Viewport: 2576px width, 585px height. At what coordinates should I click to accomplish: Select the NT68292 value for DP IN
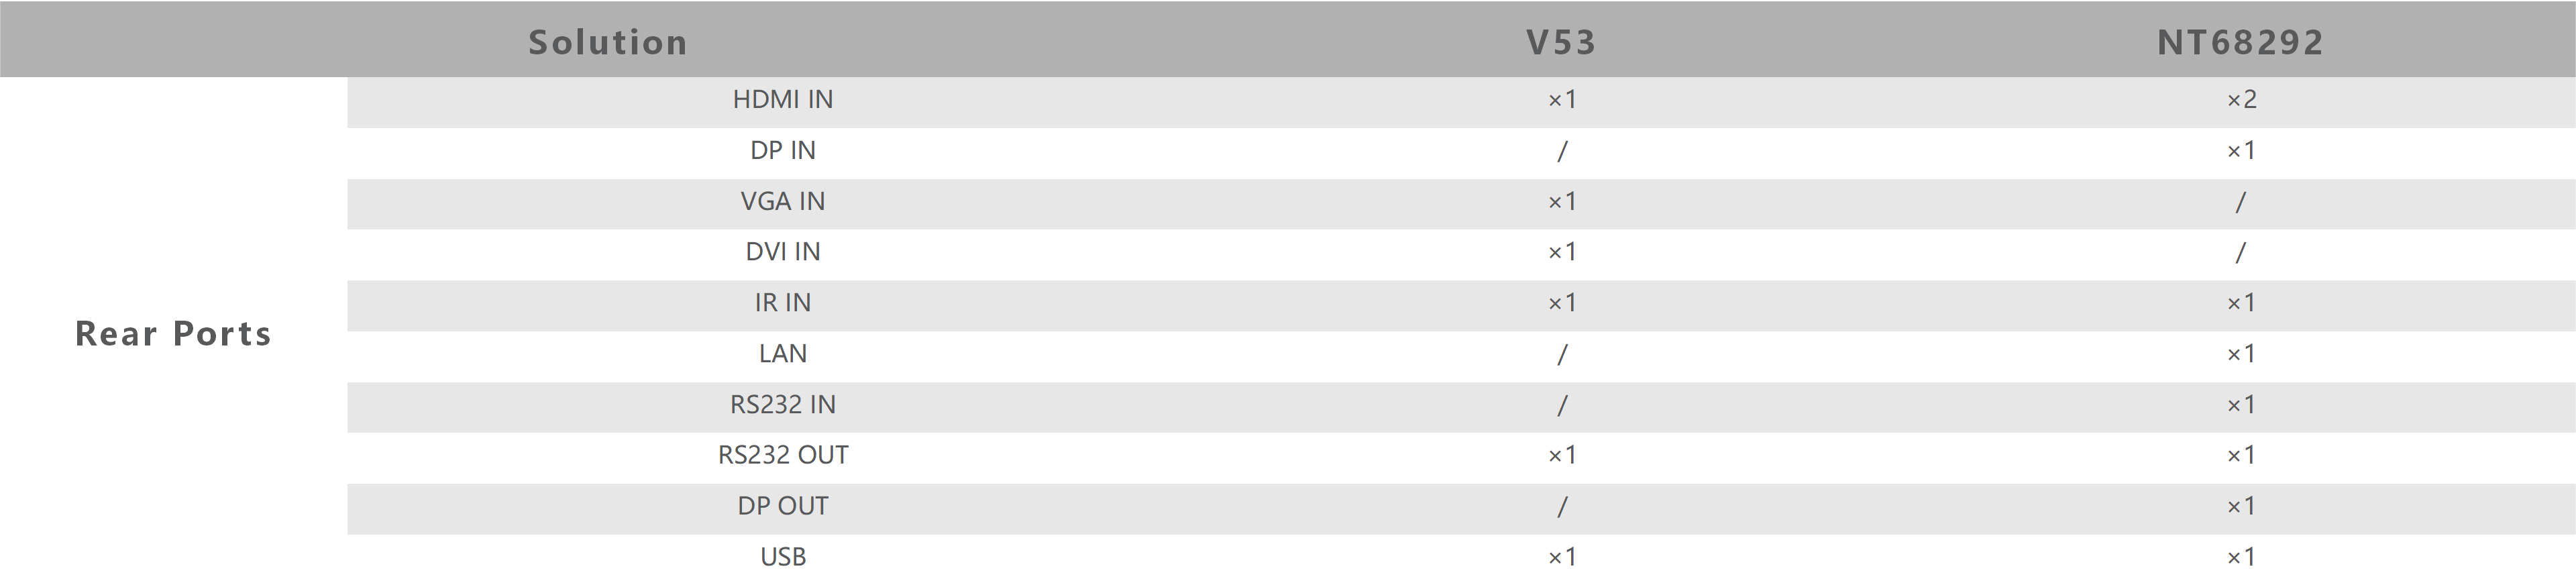[x=2241, y=151]
